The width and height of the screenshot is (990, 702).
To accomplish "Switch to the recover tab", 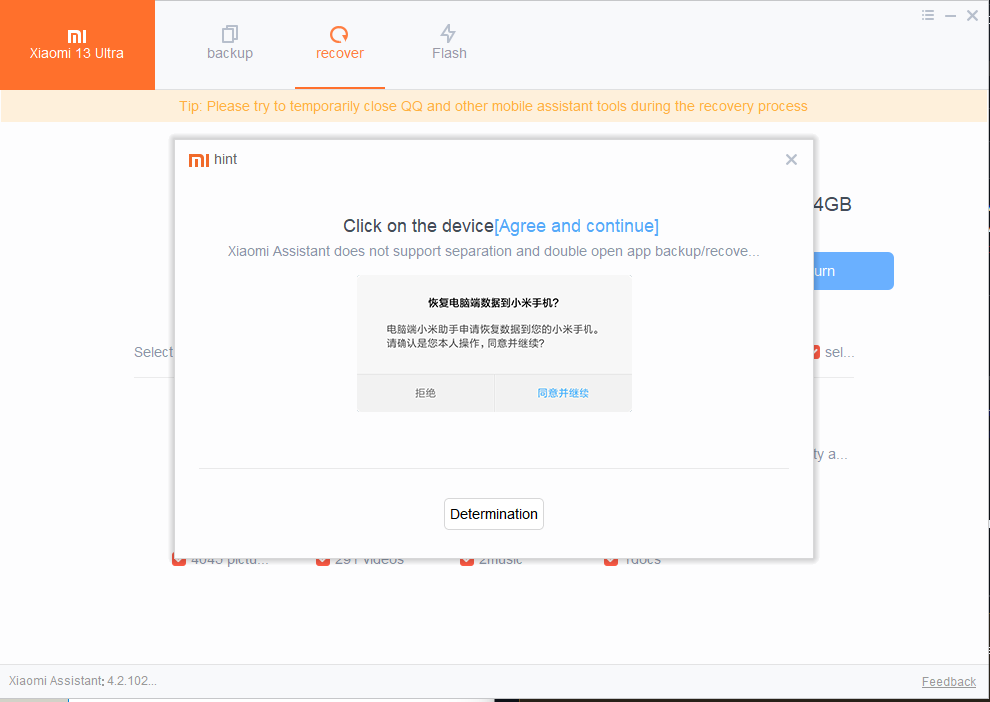I will click(340, 43).
